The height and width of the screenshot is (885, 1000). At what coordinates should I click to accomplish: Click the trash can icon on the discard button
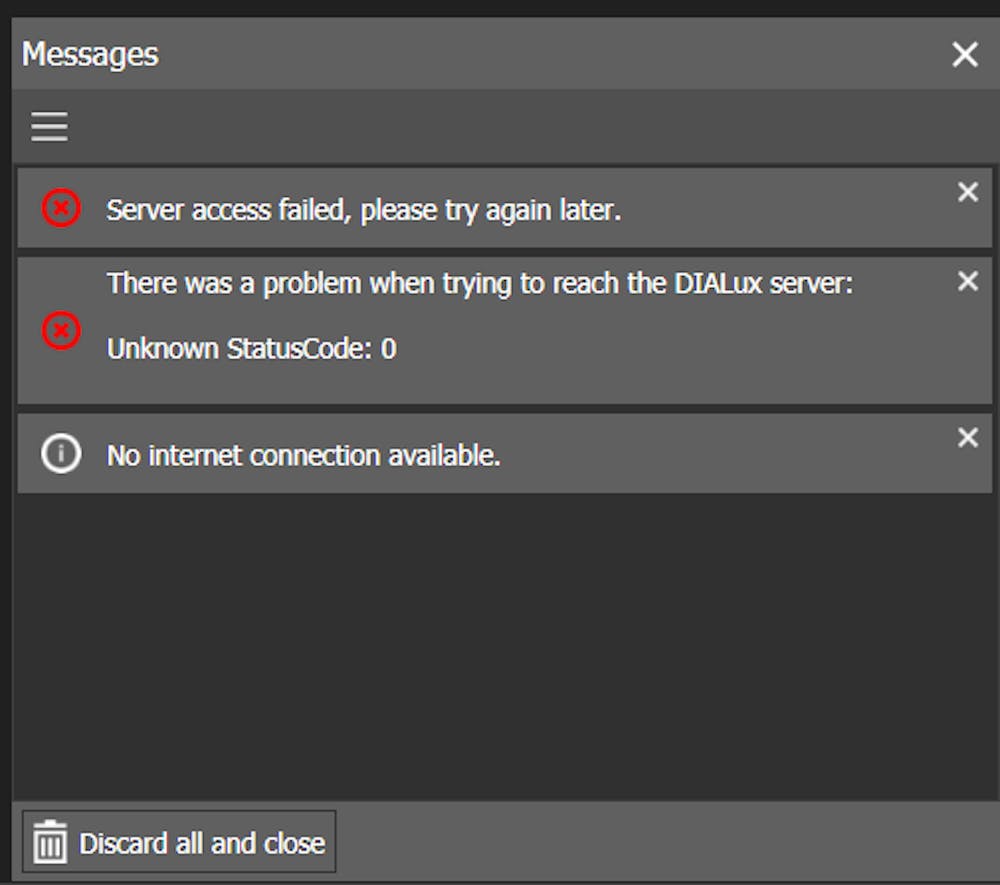(x=50, y=842)
